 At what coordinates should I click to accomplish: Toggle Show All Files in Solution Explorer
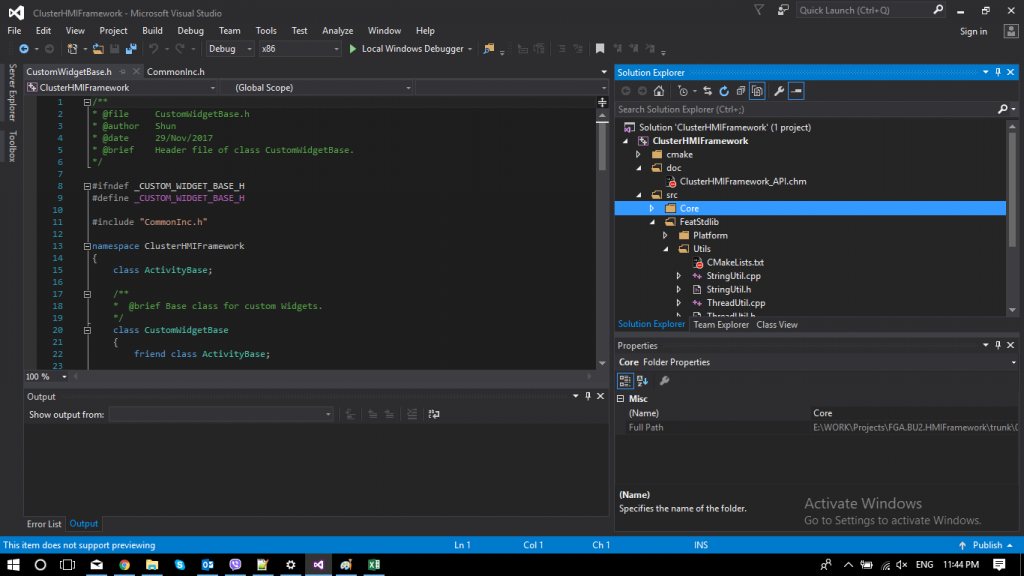(740, 90)
